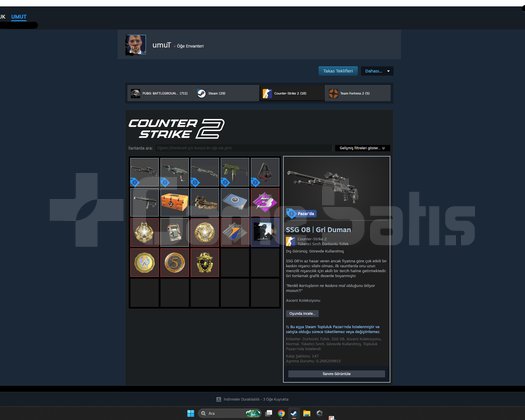525x420 pixels.
Task: Open the File Explorer taskbar icon
Action: [x=307, y=413]
